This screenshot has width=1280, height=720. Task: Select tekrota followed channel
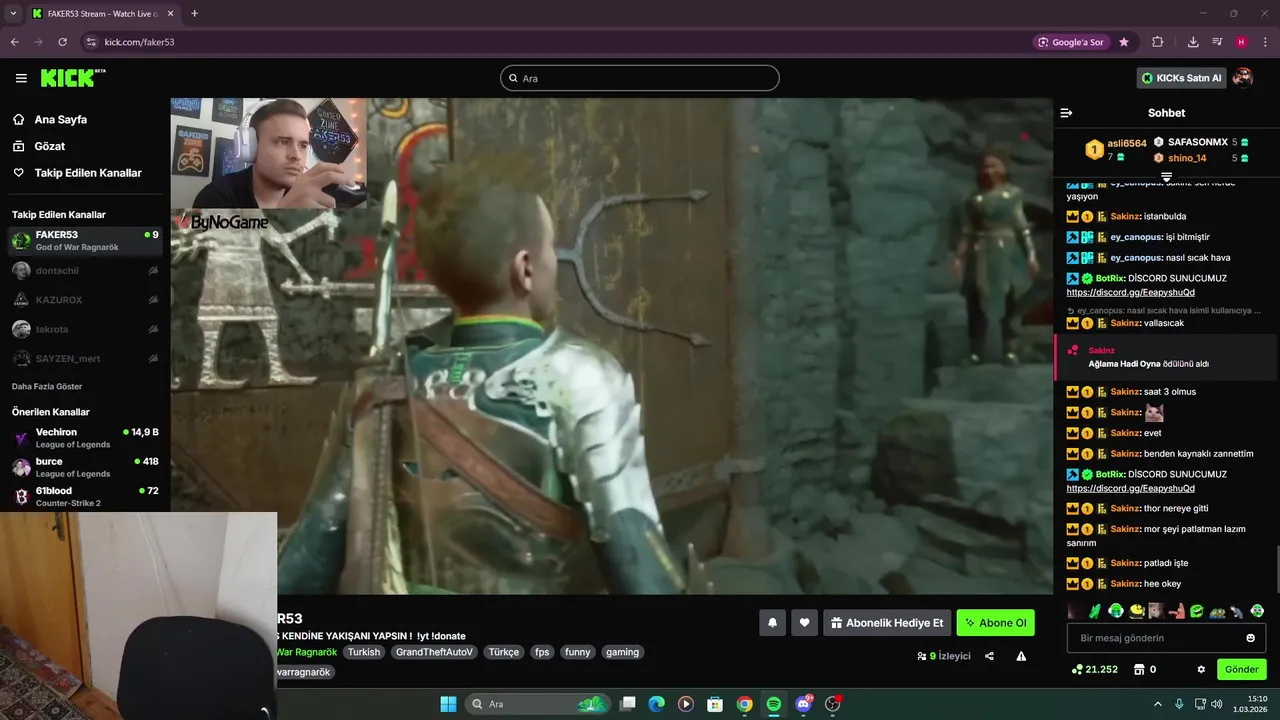coord(85,329)
